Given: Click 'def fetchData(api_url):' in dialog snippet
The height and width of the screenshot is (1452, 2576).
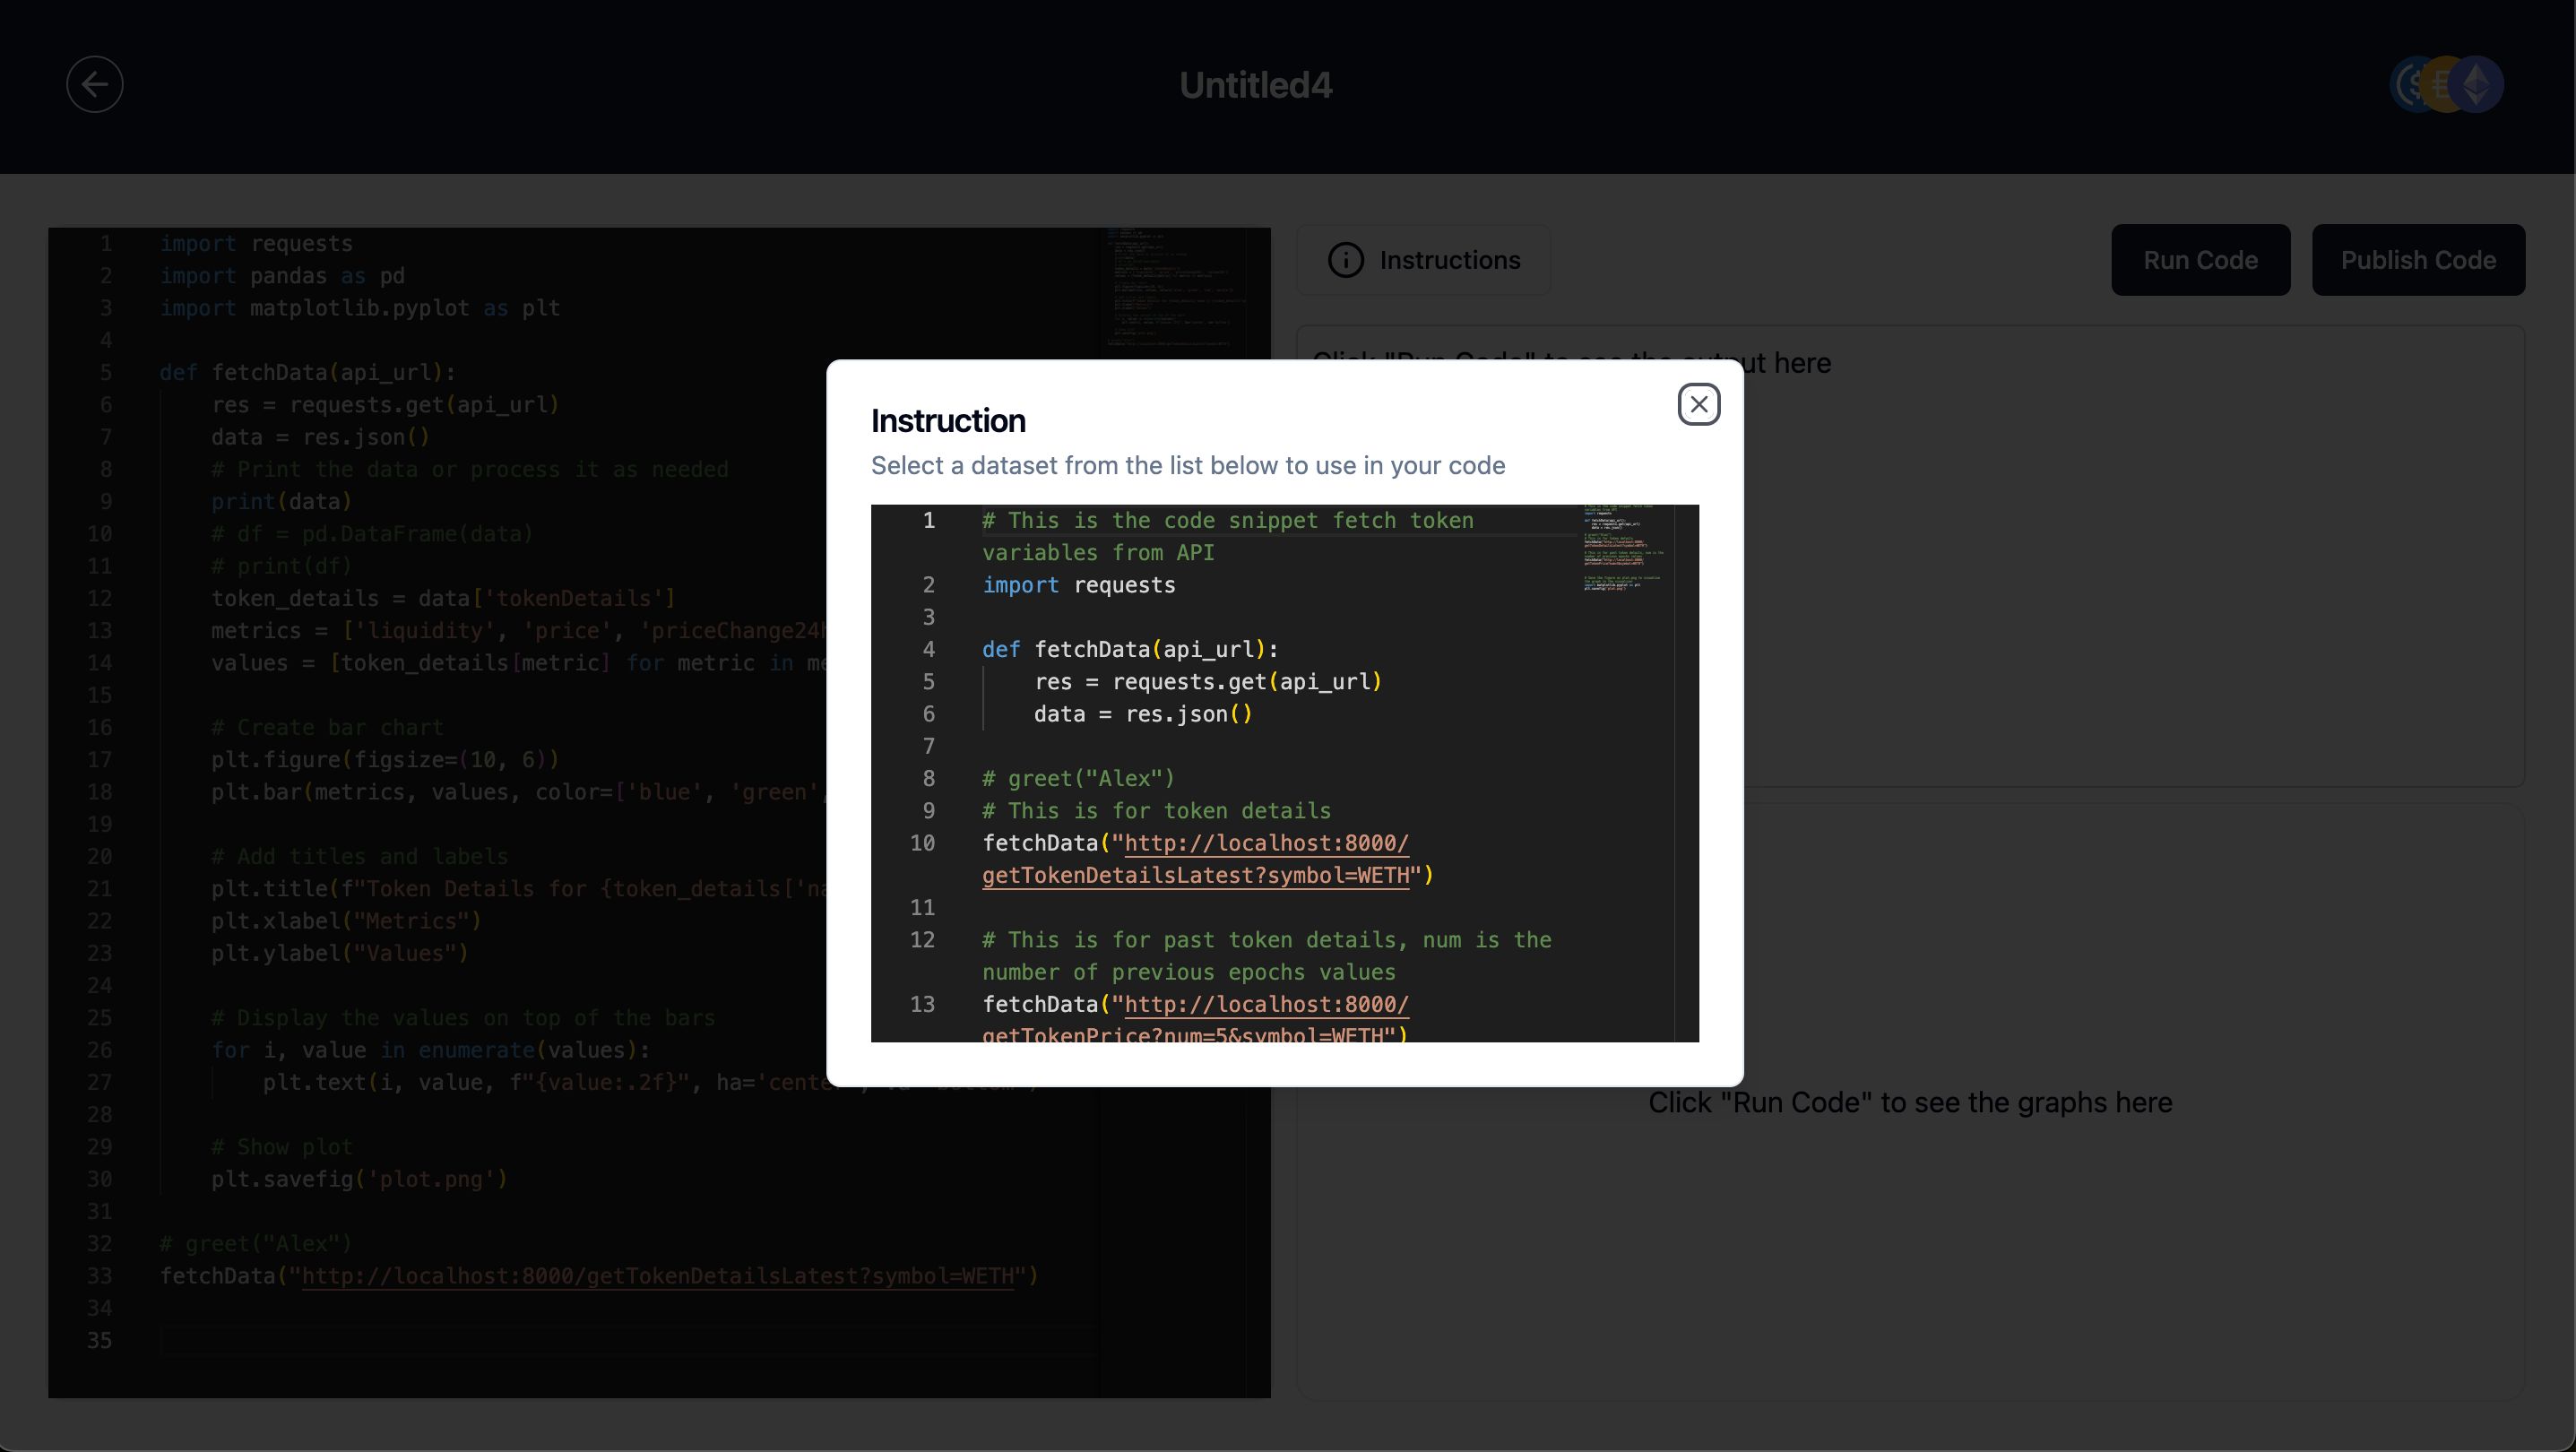Looking at the screenshot, I should point(1130,649).
